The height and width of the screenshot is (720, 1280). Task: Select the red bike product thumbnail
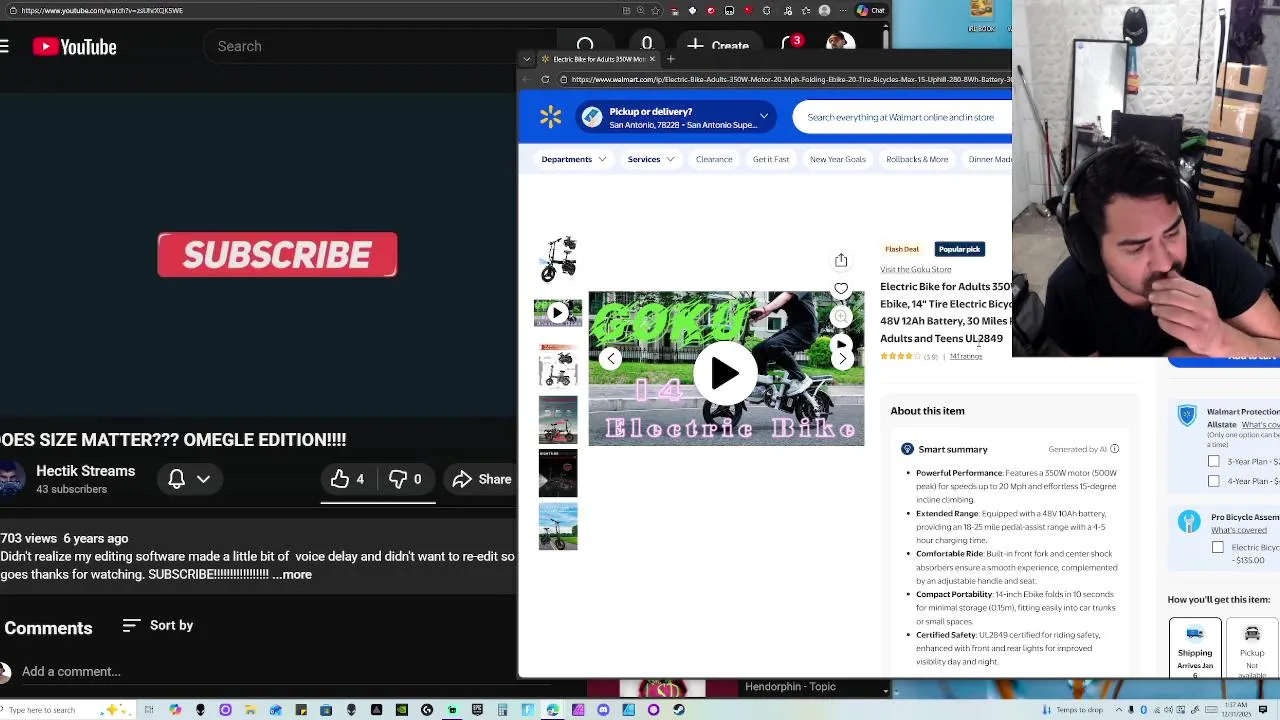558,420
